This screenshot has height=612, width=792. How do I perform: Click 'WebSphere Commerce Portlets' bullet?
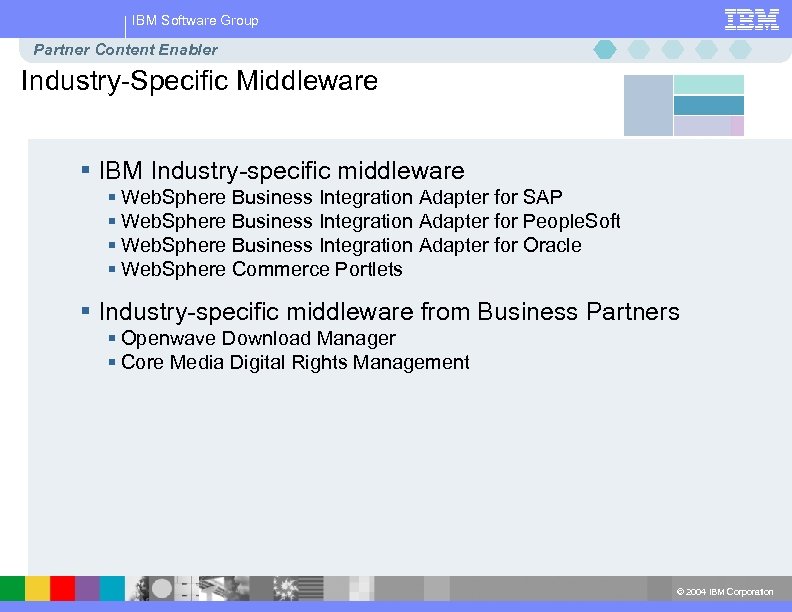(262, 269)
